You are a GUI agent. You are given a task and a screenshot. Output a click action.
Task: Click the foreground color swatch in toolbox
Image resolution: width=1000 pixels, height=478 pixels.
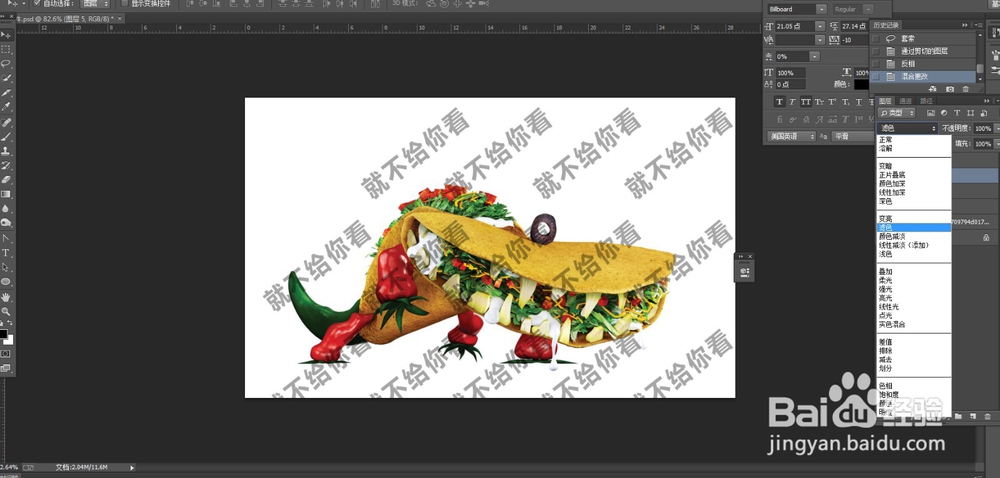point(3,334)
